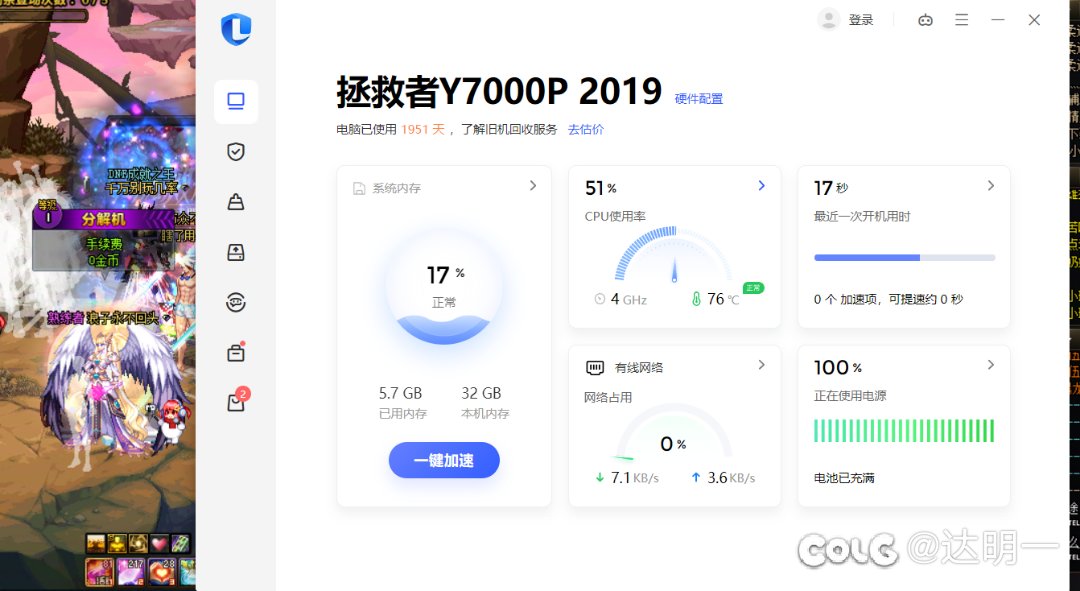Screen dimensions: 1080x591
Task: Click the green download arrow icon
Action: tap(600, 477)
